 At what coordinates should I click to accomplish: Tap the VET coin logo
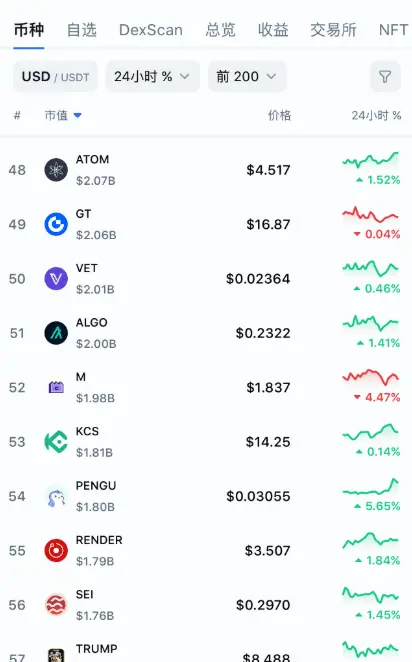(x=56, y=279)
